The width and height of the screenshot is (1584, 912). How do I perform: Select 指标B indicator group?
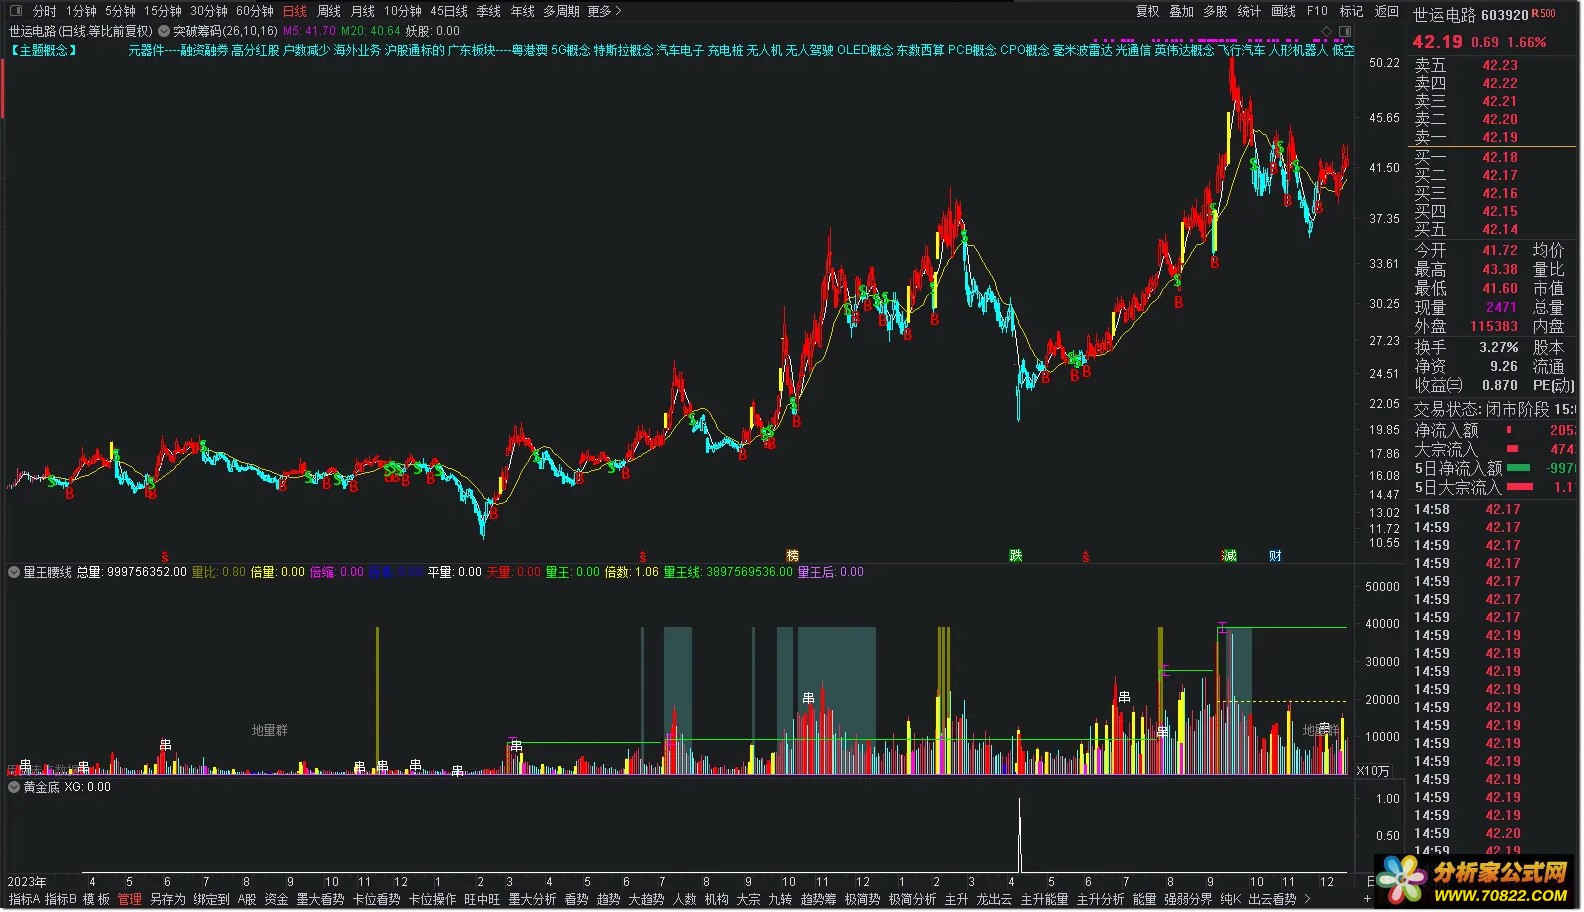coord(61,899)
